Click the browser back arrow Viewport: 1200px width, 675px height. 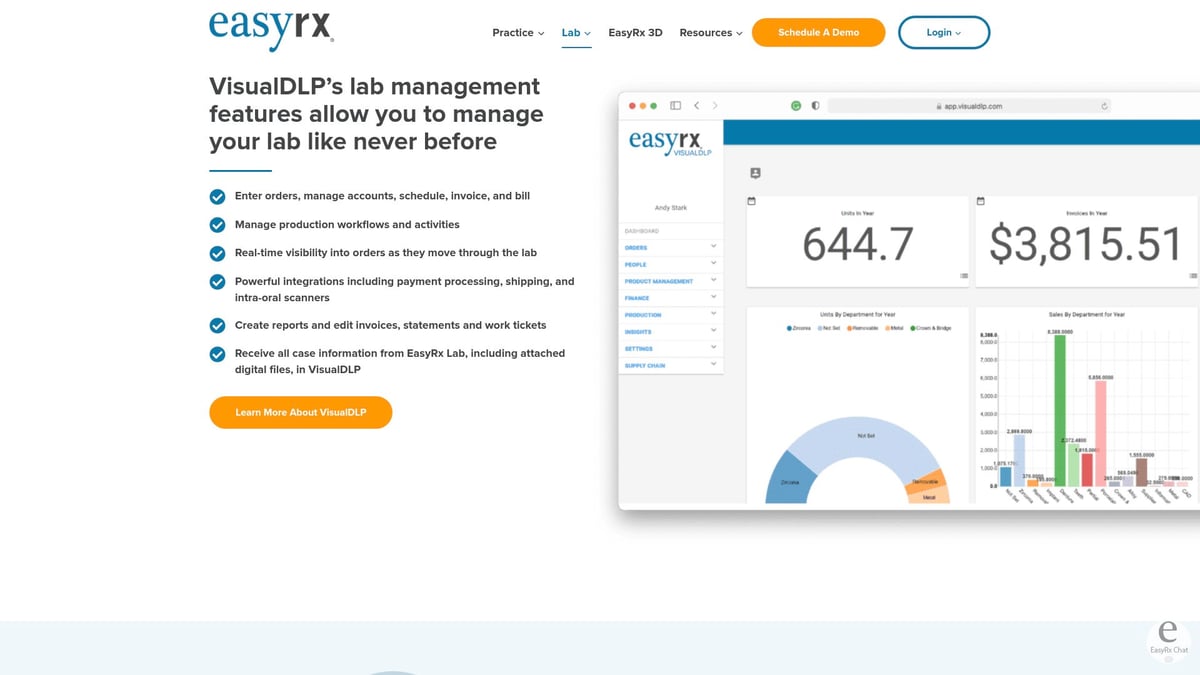tap(697, 104)
